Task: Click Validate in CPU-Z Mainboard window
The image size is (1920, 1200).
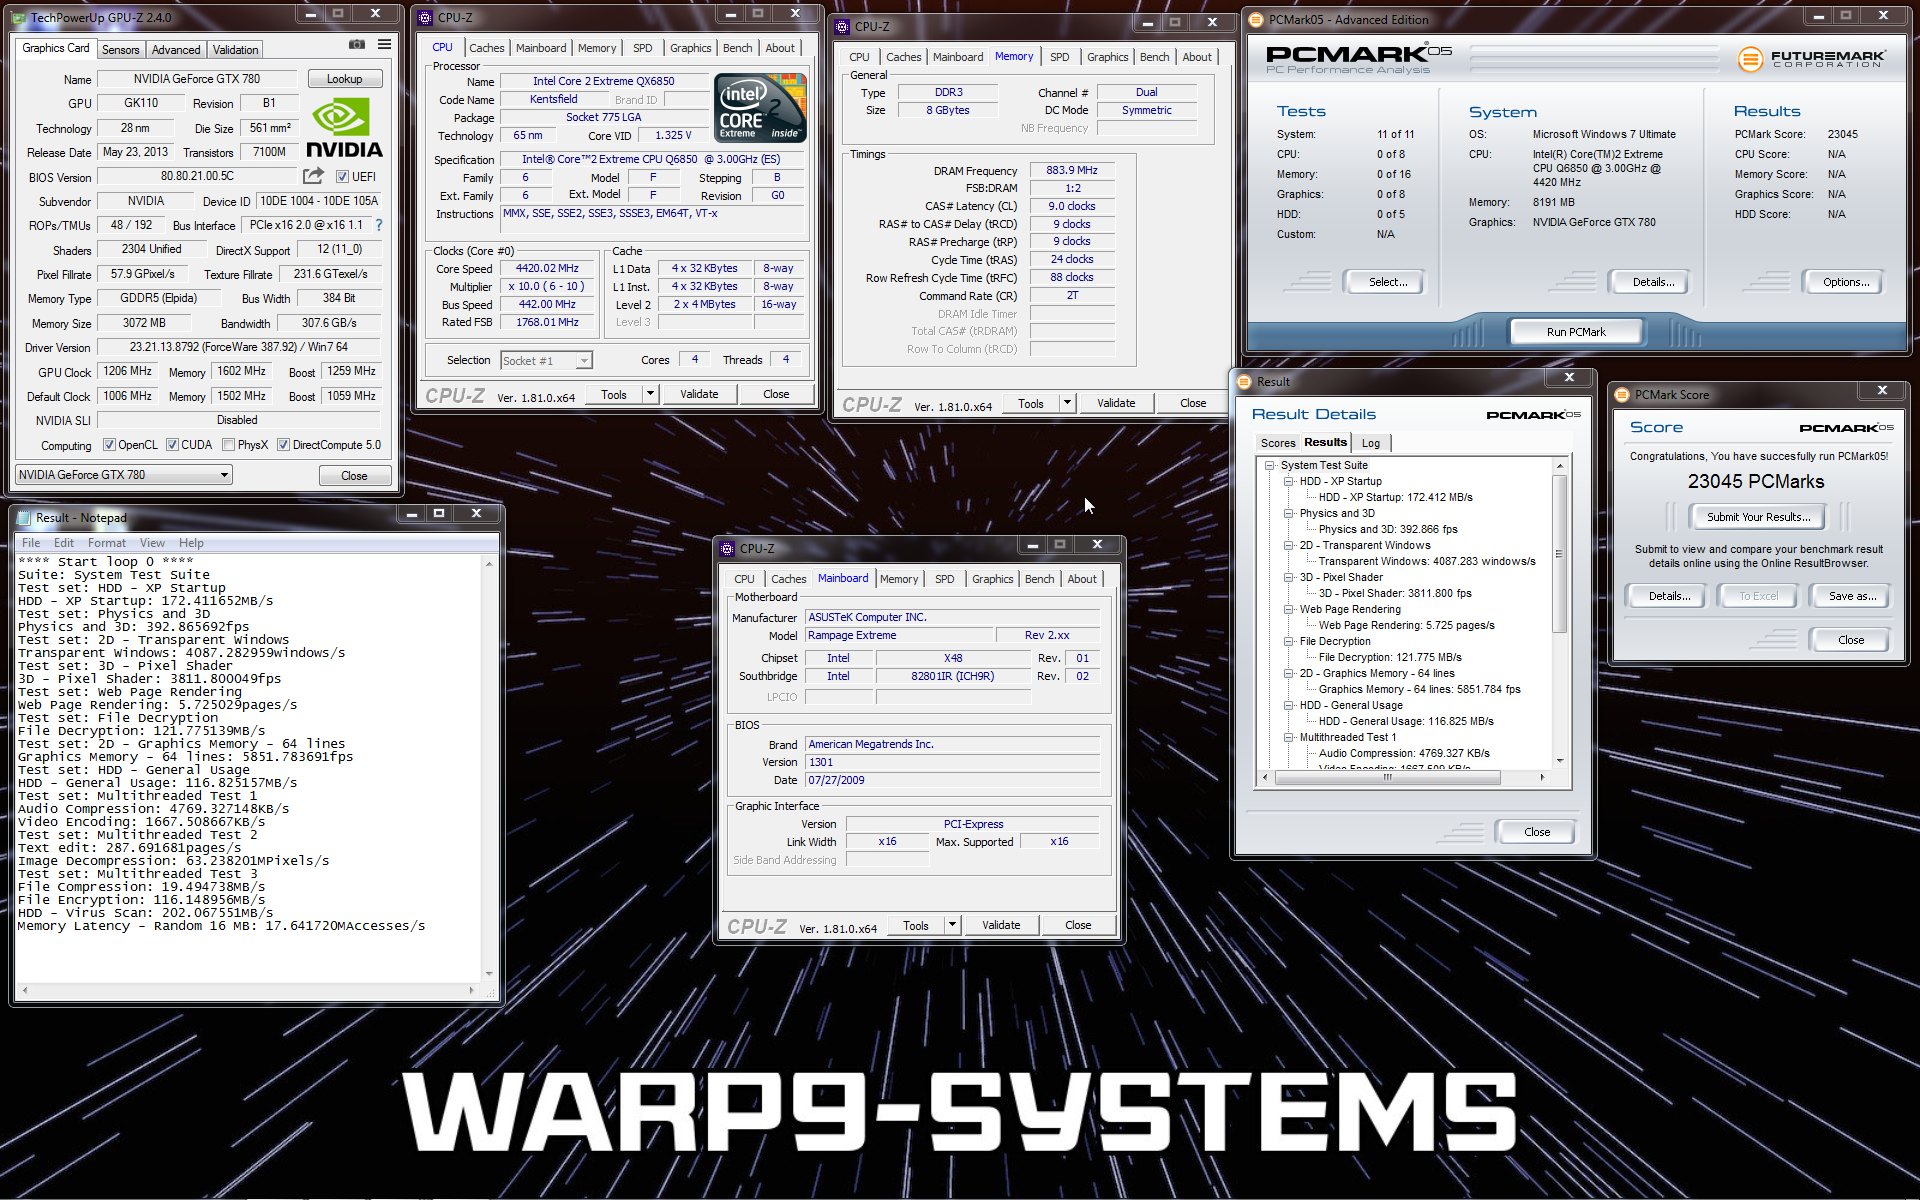Action: point(1001,925)
